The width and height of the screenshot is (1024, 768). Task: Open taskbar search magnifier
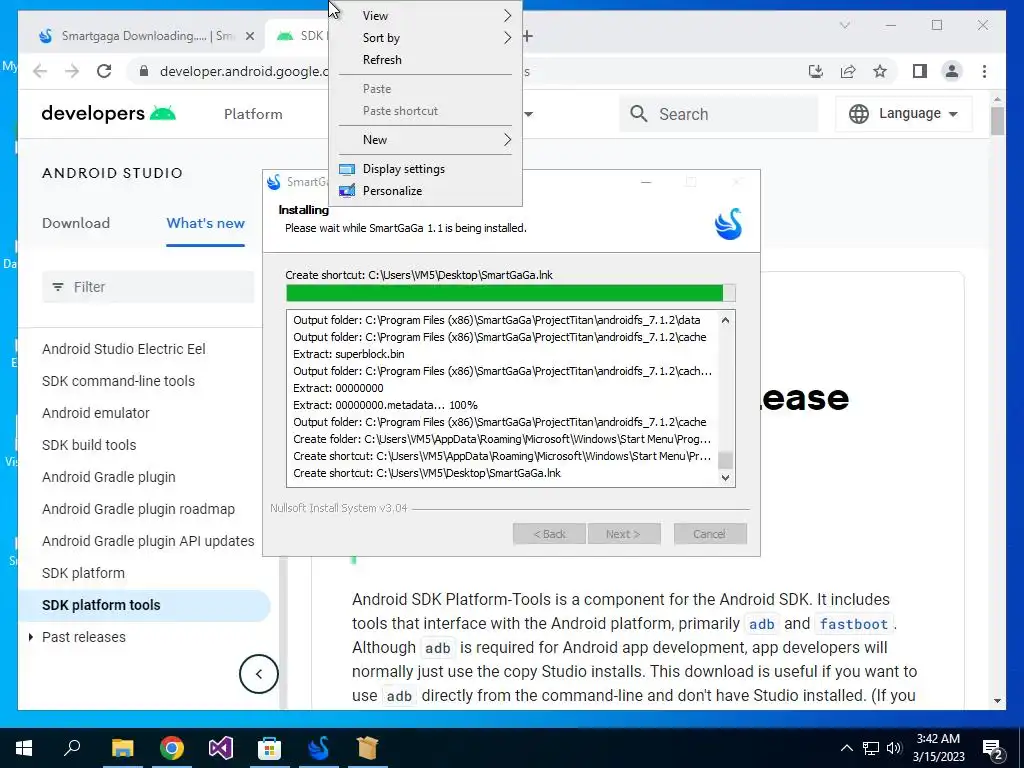72,748
